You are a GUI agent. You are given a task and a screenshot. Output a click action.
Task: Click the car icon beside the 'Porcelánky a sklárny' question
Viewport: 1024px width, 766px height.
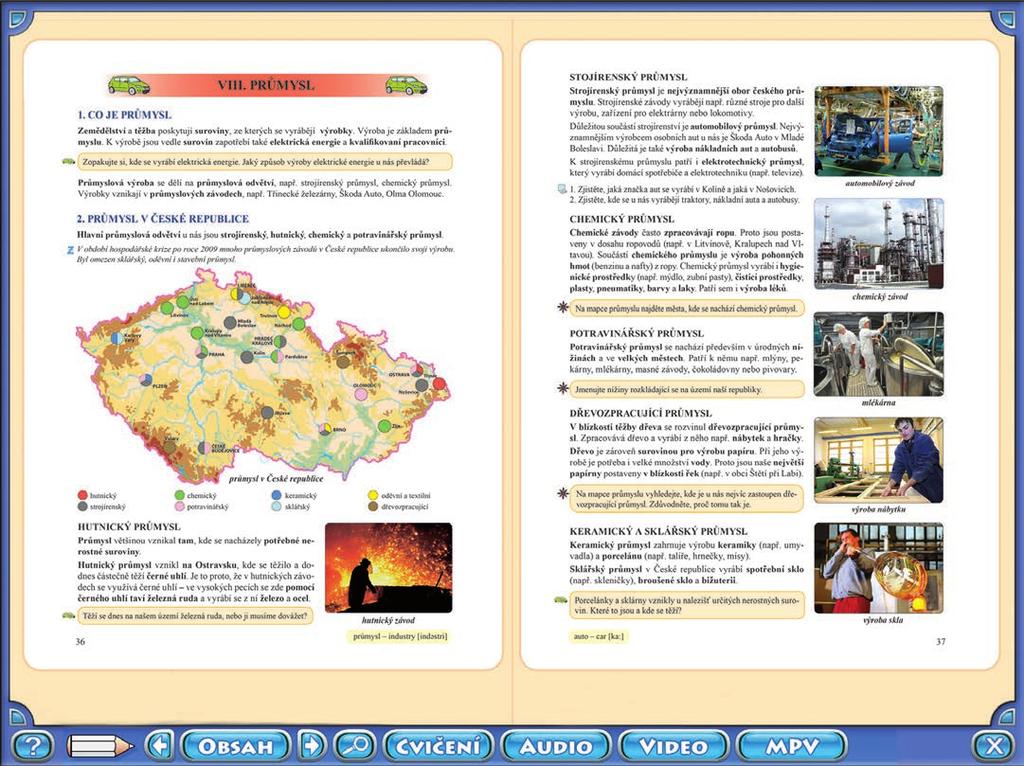pos(560,599)
